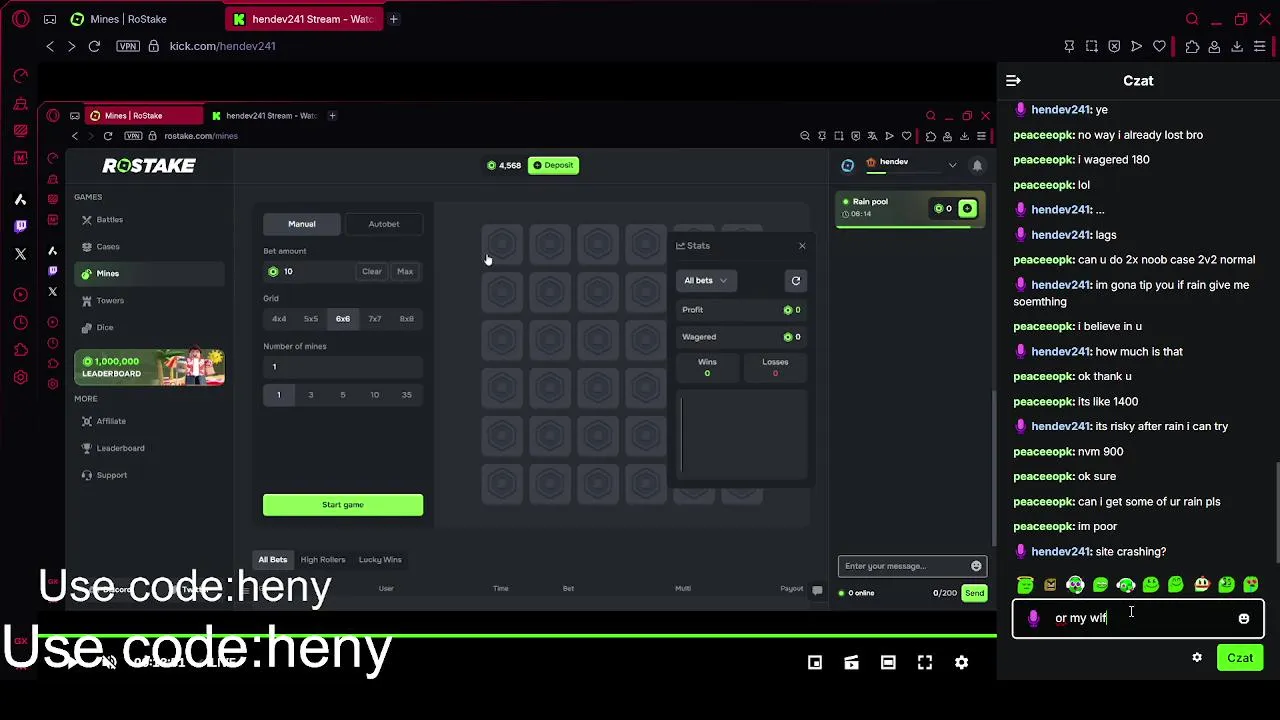Open the pinboards pin icon in outer toolbar

pos(1069,46)
